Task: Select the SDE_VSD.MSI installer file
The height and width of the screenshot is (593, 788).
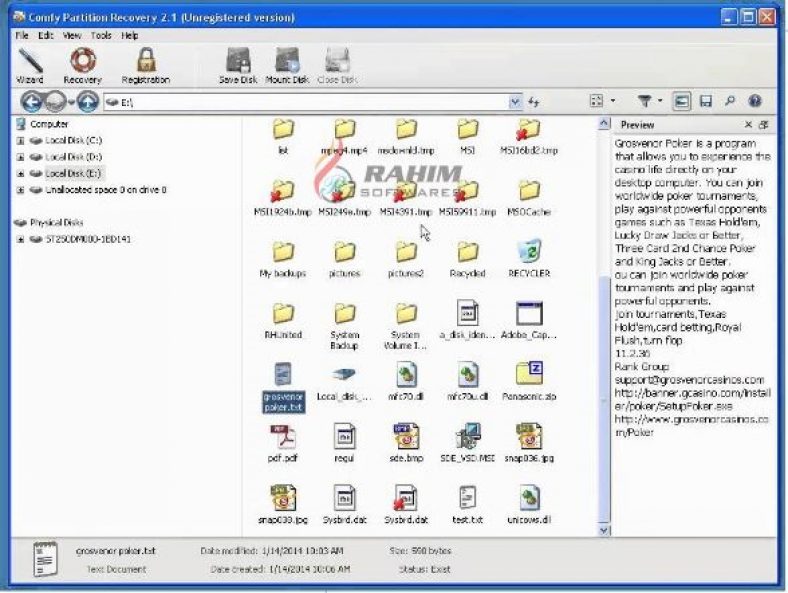Action: [467, 443]
